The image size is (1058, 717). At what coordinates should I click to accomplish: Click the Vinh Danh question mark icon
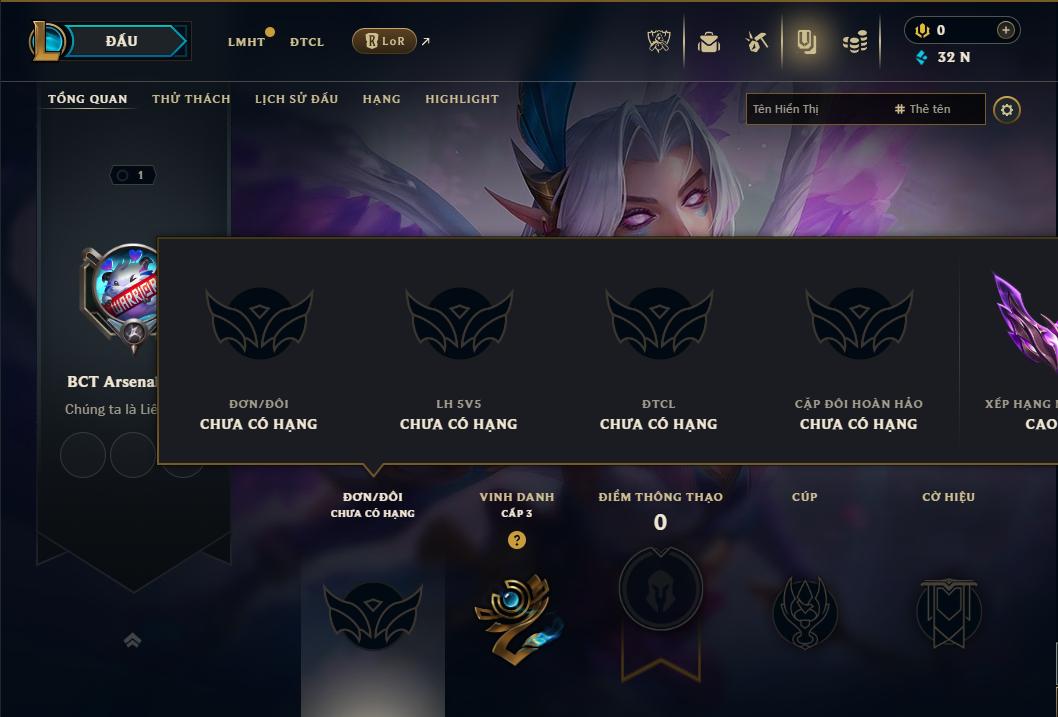(516, 540)
